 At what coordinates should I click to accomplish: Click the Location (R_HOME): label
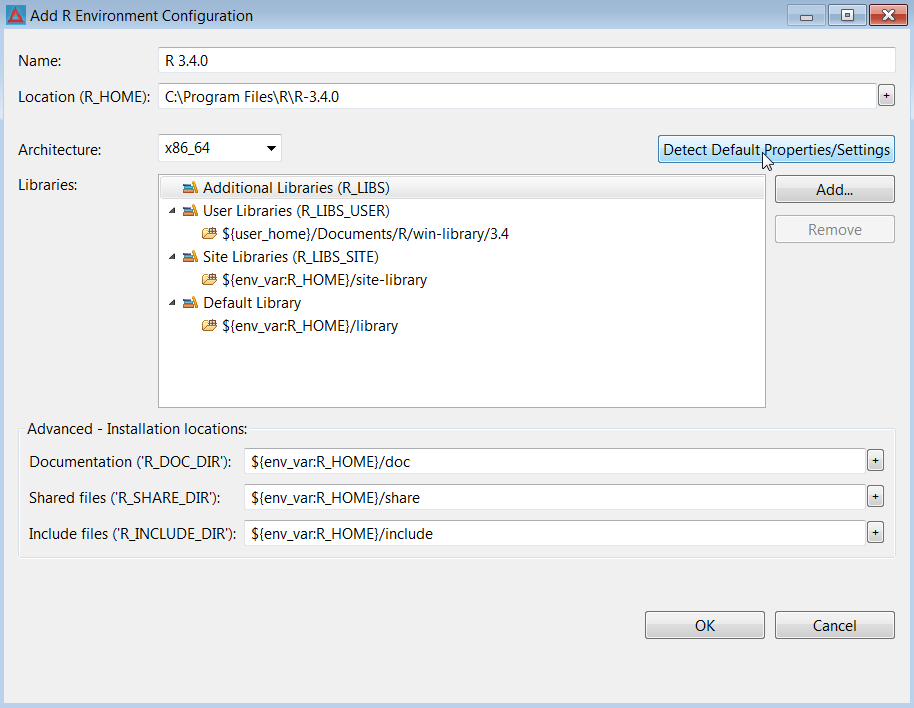coord(84,97)
